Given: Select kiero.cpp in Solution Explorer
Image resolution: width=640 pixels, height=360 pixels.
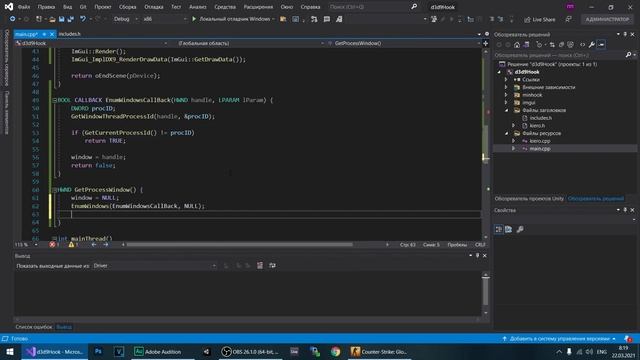Looking at the screenshot, I should click(x=540, y=141).
